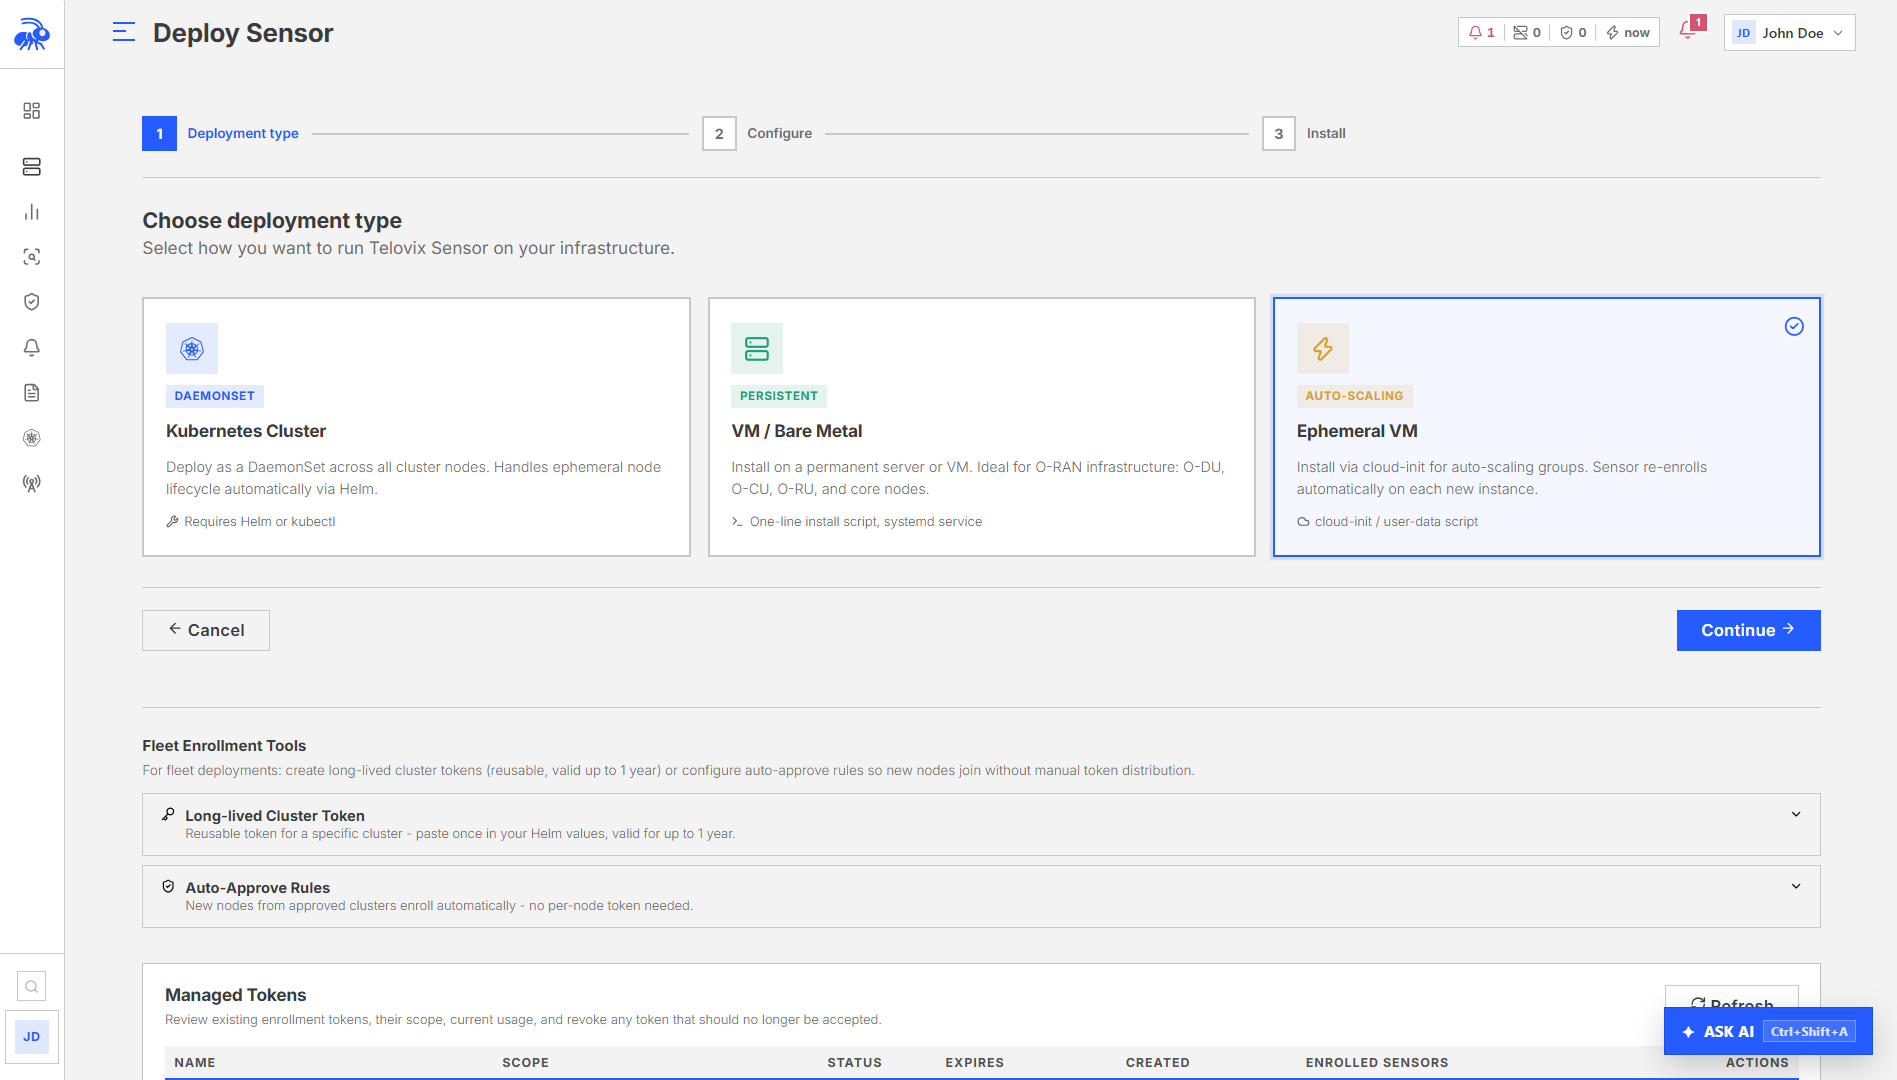Click the NAME column header
The width and height of the screenshot is (1897, 1080).
195,1063
